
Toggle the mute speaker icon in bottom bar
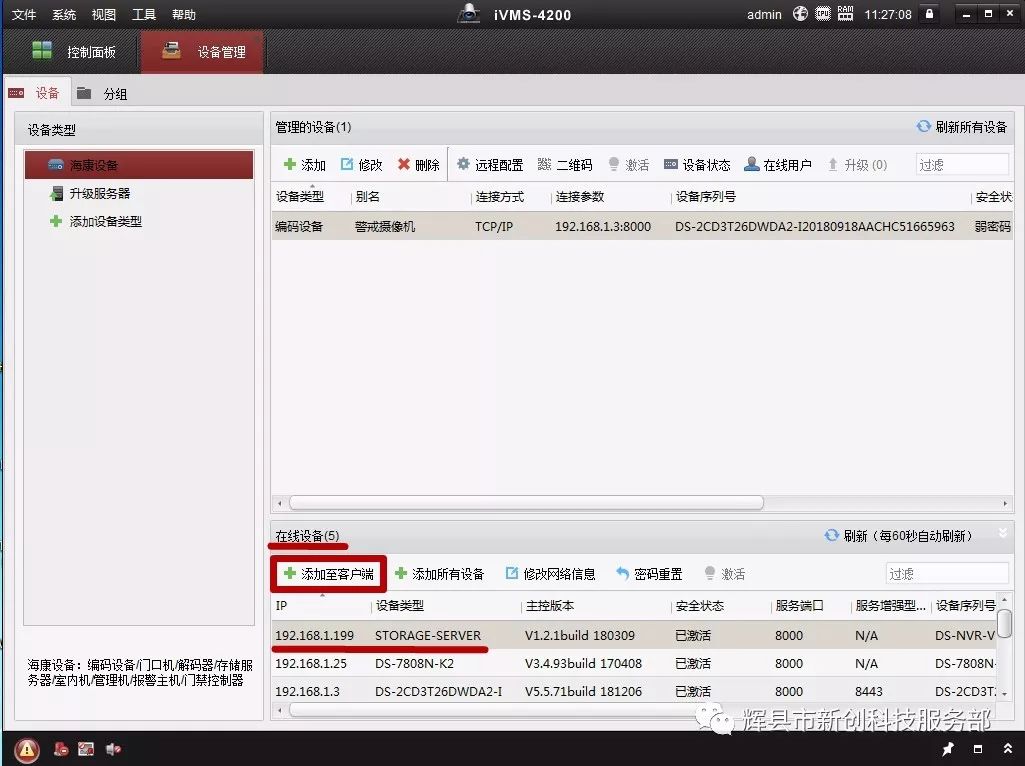coord(113,749)
